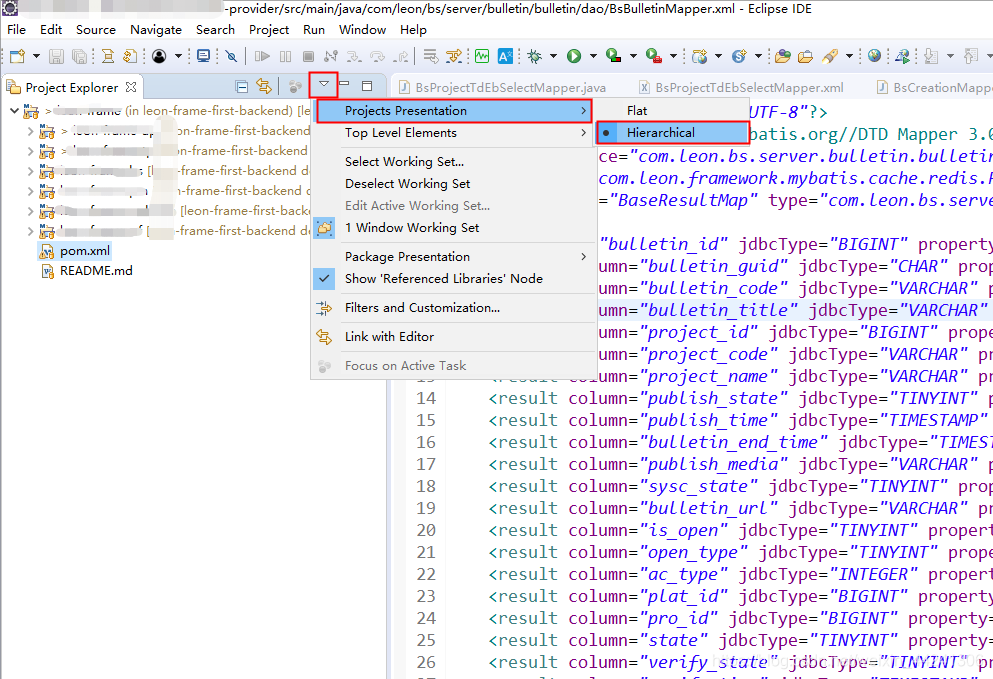Image resolution: width=993 pixels, height=679 pixels.
Task: Select the Hierarchical presentation option
Action: [x=673, y=132]
